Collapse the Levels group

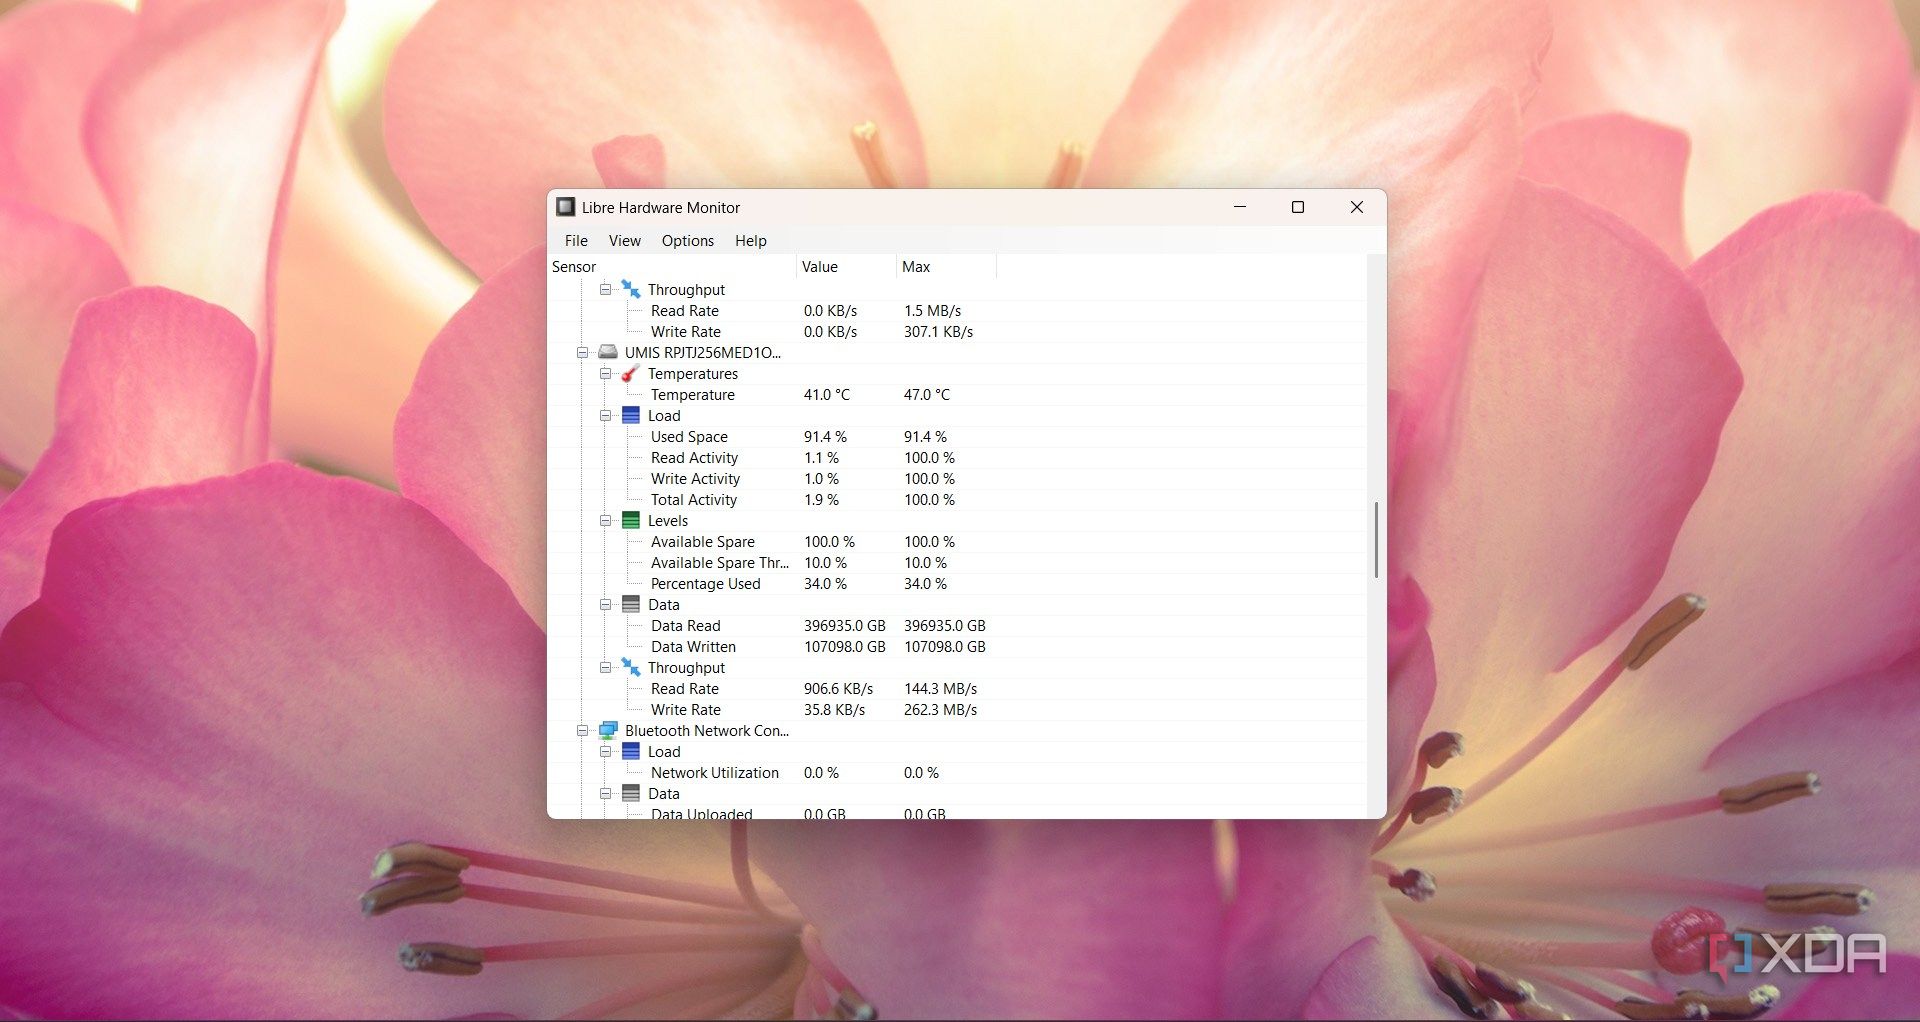pos(605,521)
